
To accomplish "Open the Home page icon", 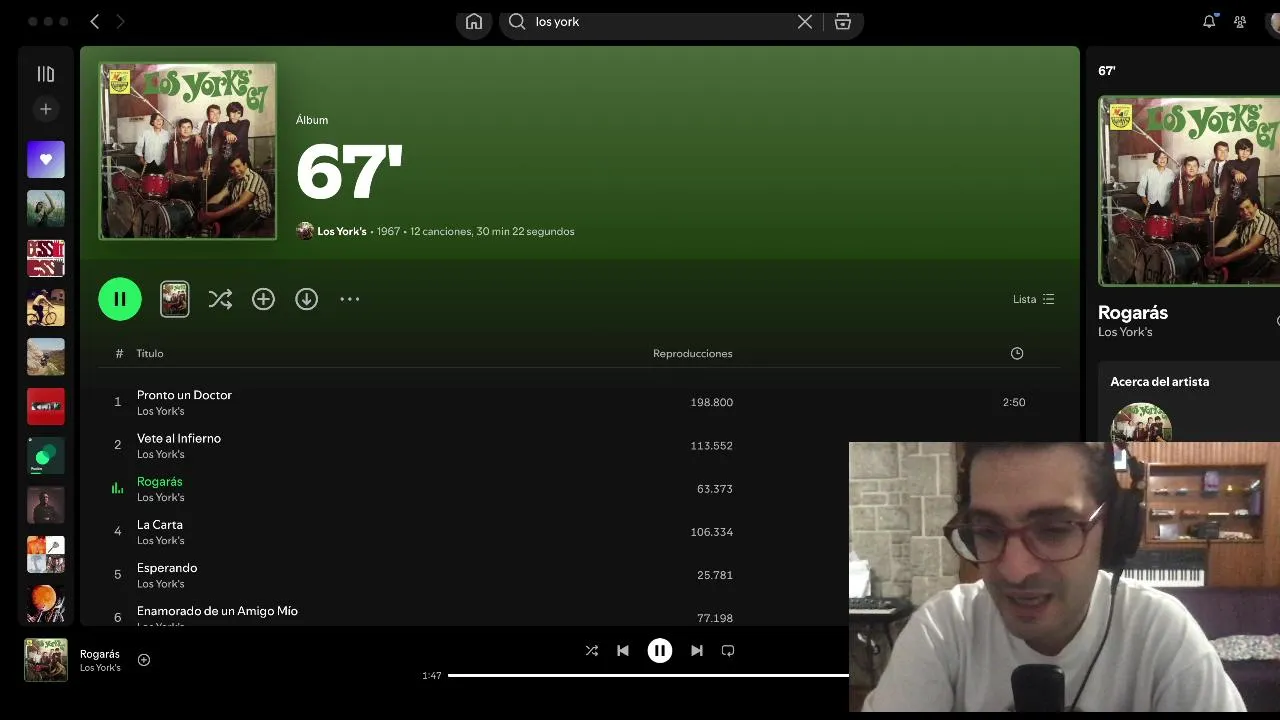I will (x=474, y=21).
